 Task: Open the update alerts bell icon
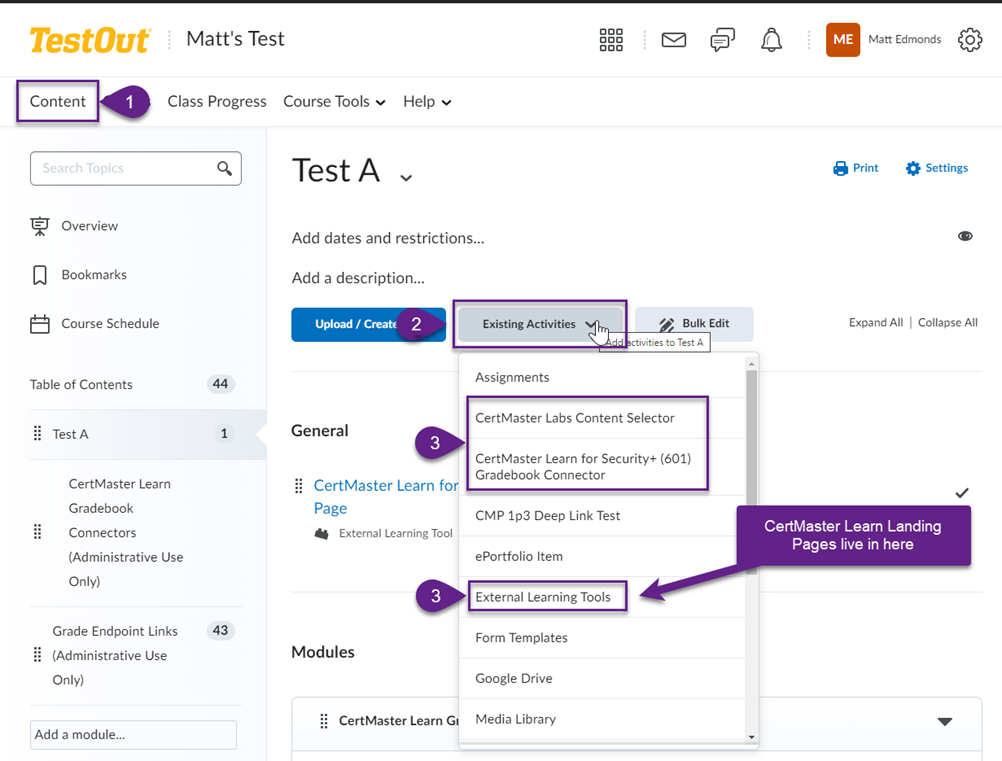click(771, 40)
